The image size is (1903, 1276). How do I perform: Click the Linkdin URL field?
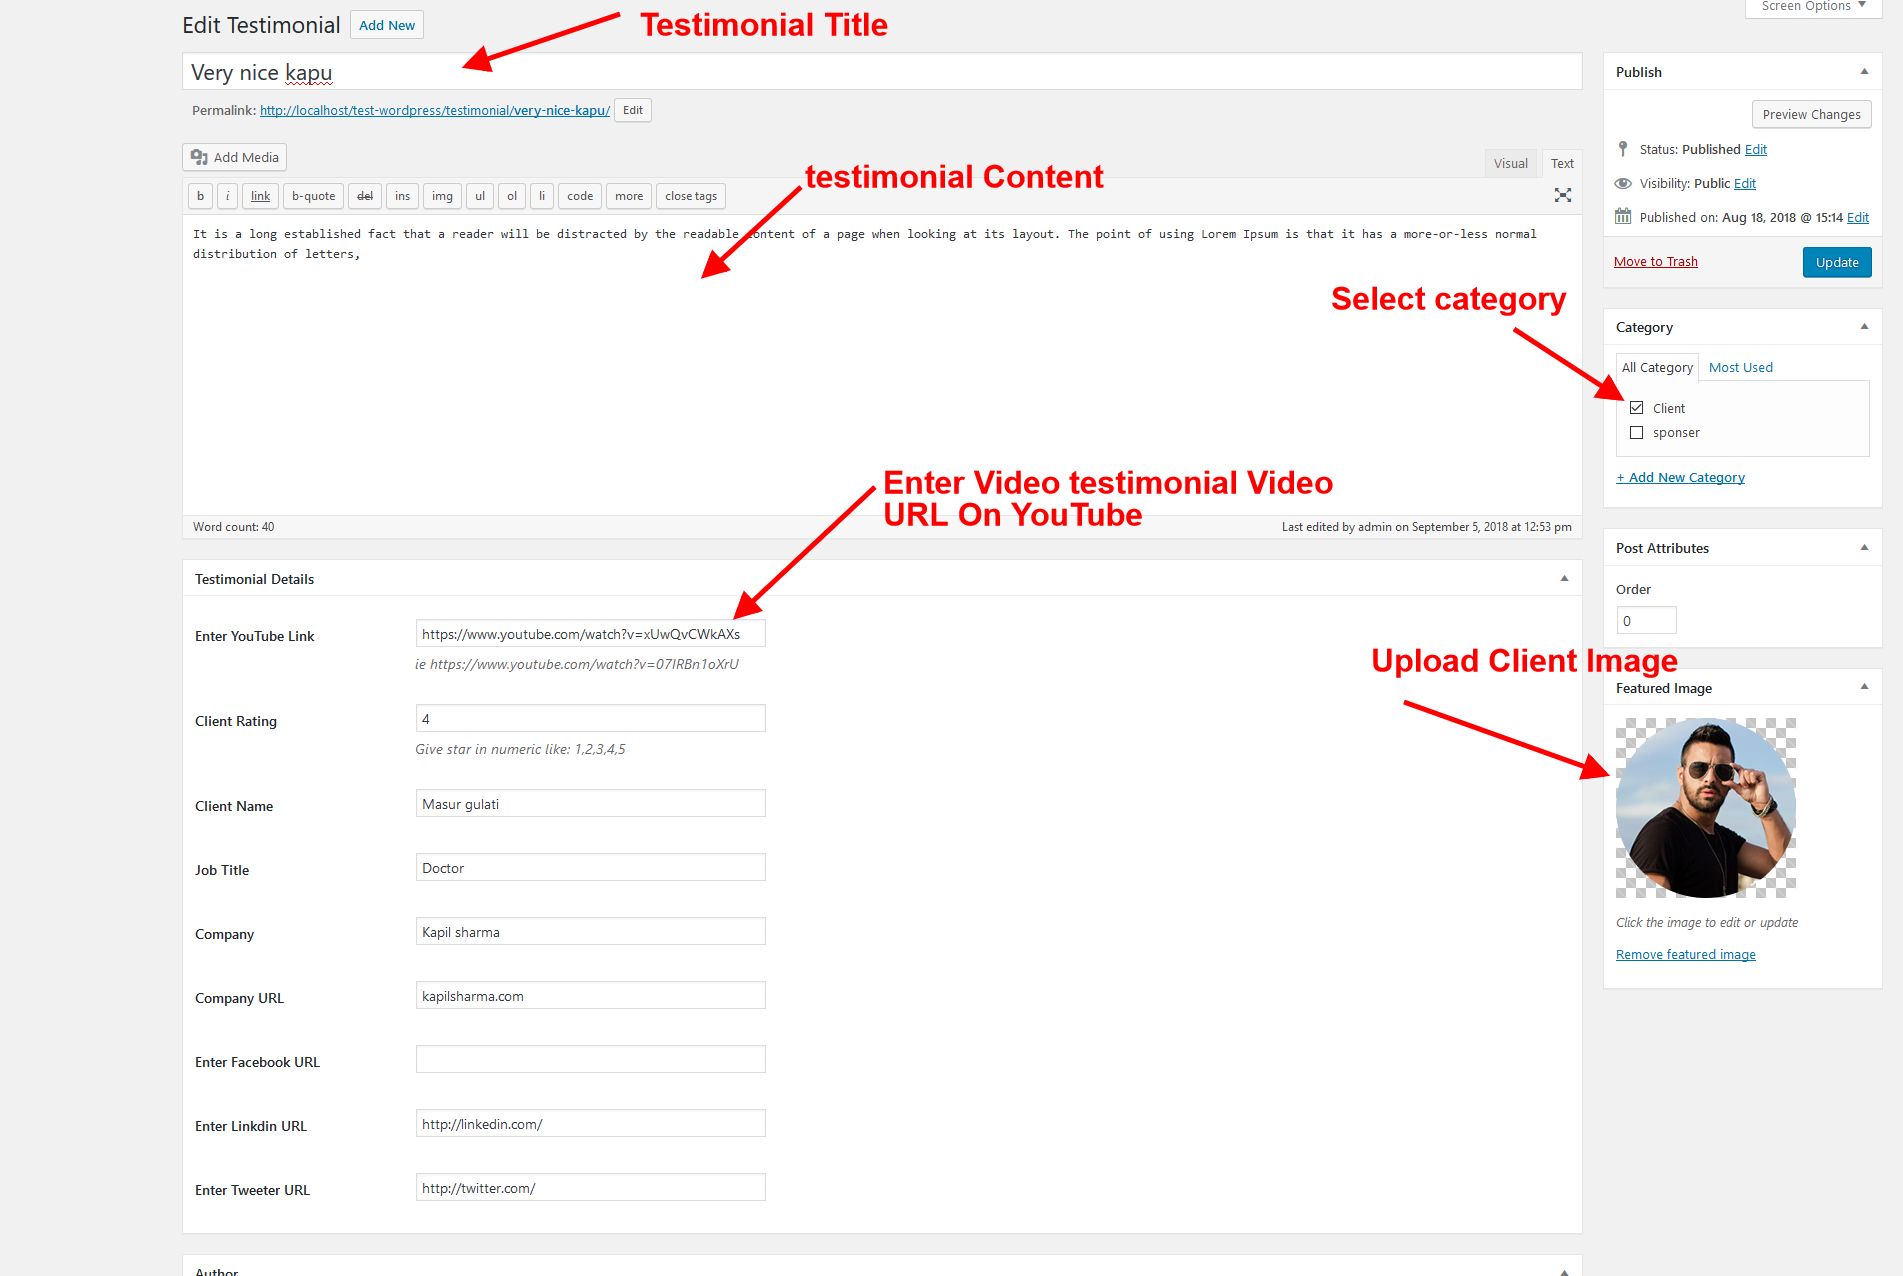pyautogui.click(x=590, y=1124)
